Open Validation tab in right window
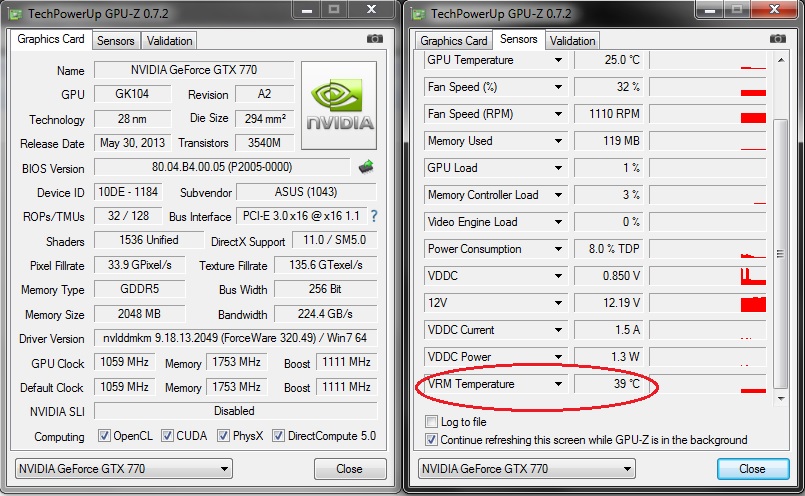 [572, 41]
